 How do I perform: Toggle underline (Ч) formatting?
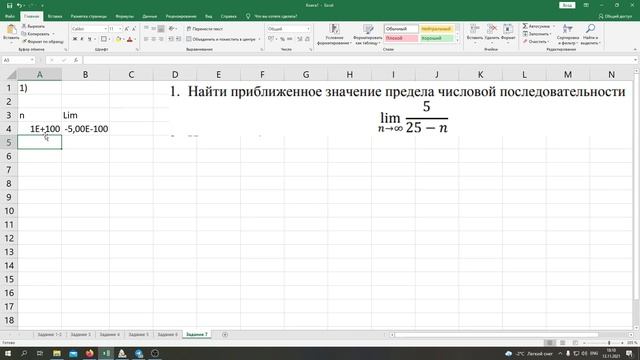tap(89, 39)
